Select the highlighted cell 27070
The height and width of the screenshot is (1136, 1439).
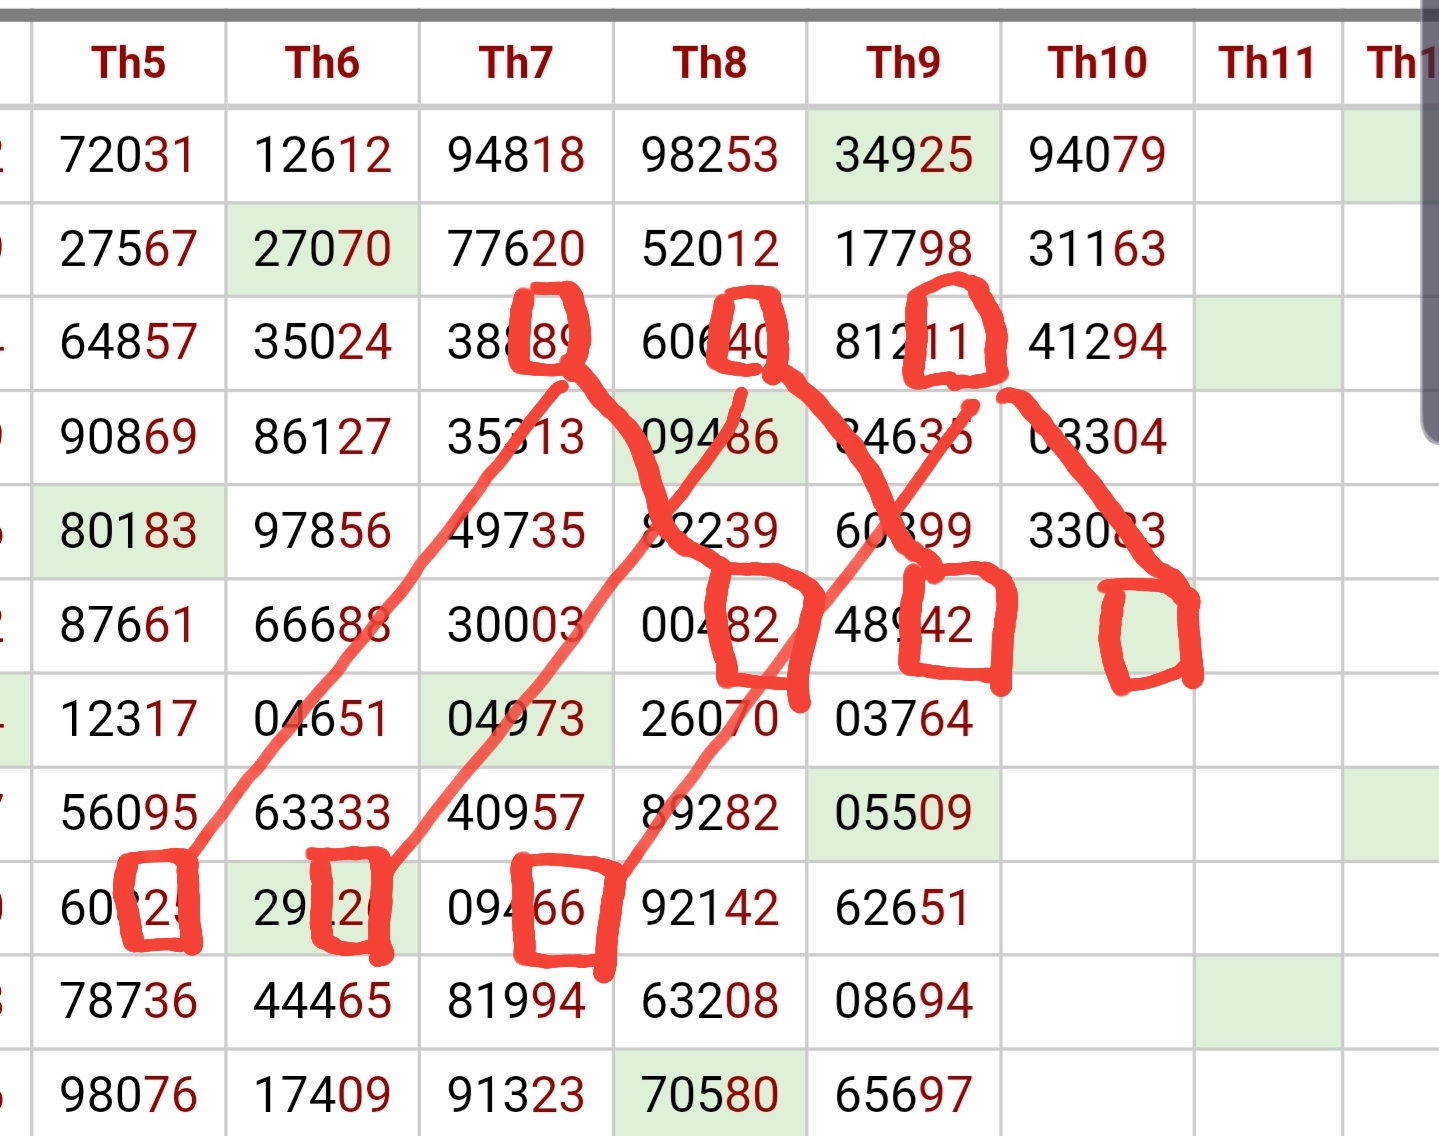322,250
